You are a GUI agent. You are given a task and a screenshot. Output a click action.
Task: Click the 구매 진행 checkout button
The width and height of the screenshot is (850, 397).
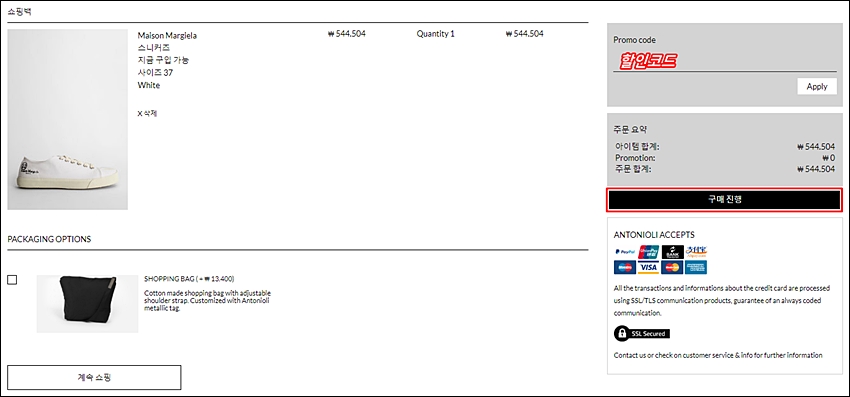[724, 200]
